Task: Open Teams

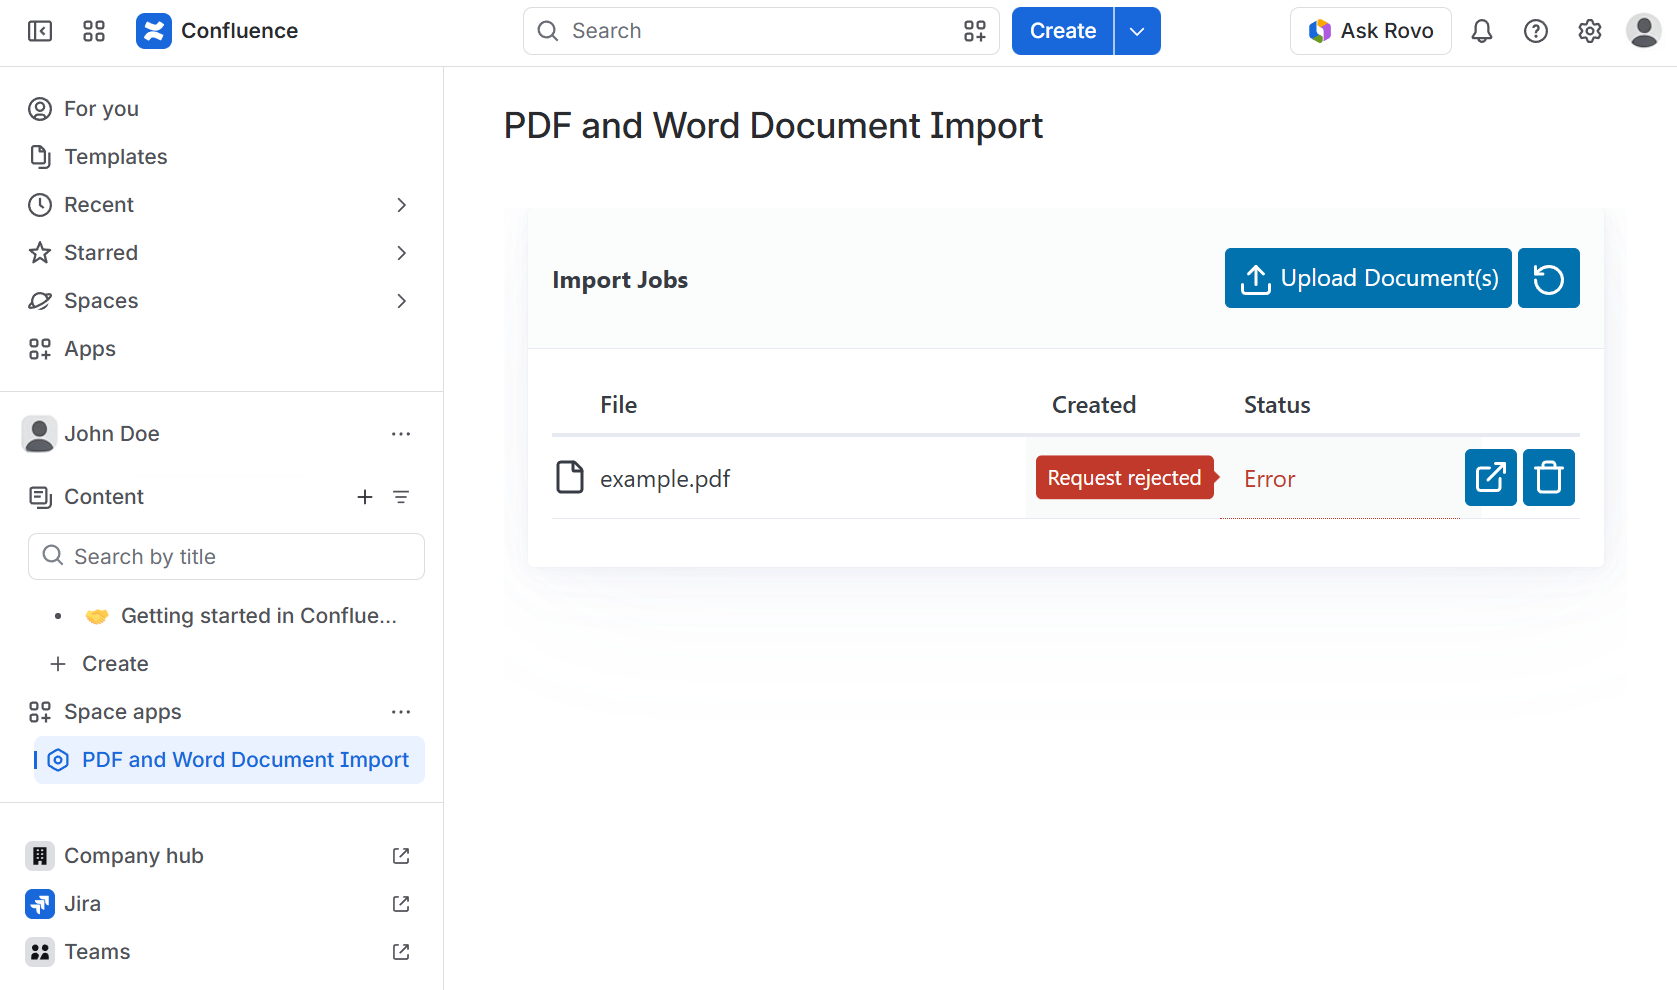Action: (97, 952)
